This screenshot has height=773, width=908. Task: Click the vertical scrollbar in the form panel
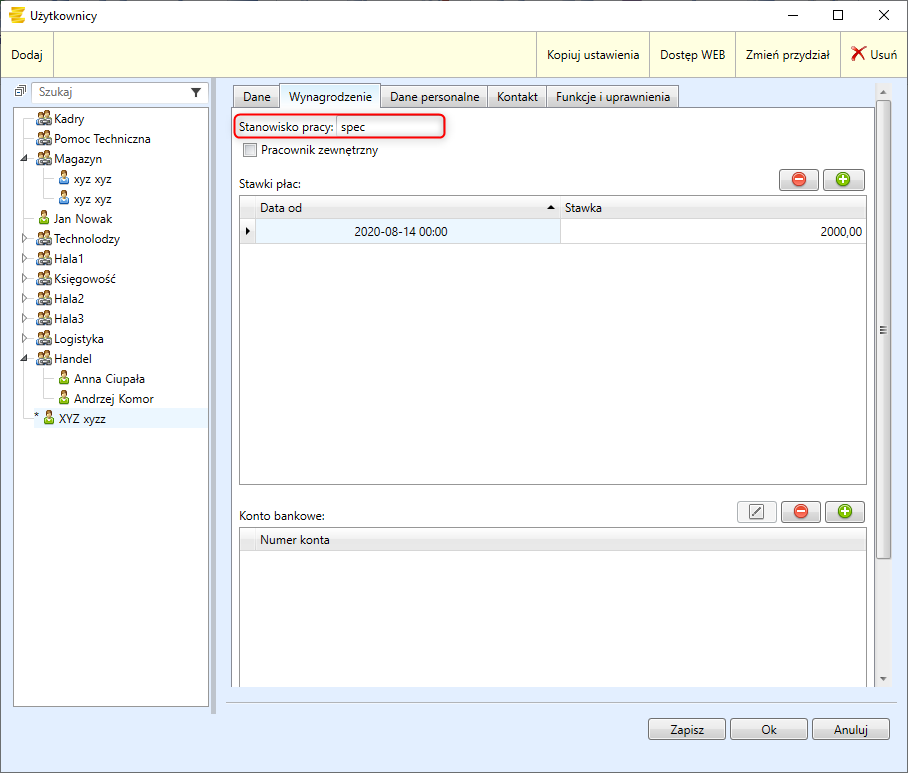click(x=882, y=330)
